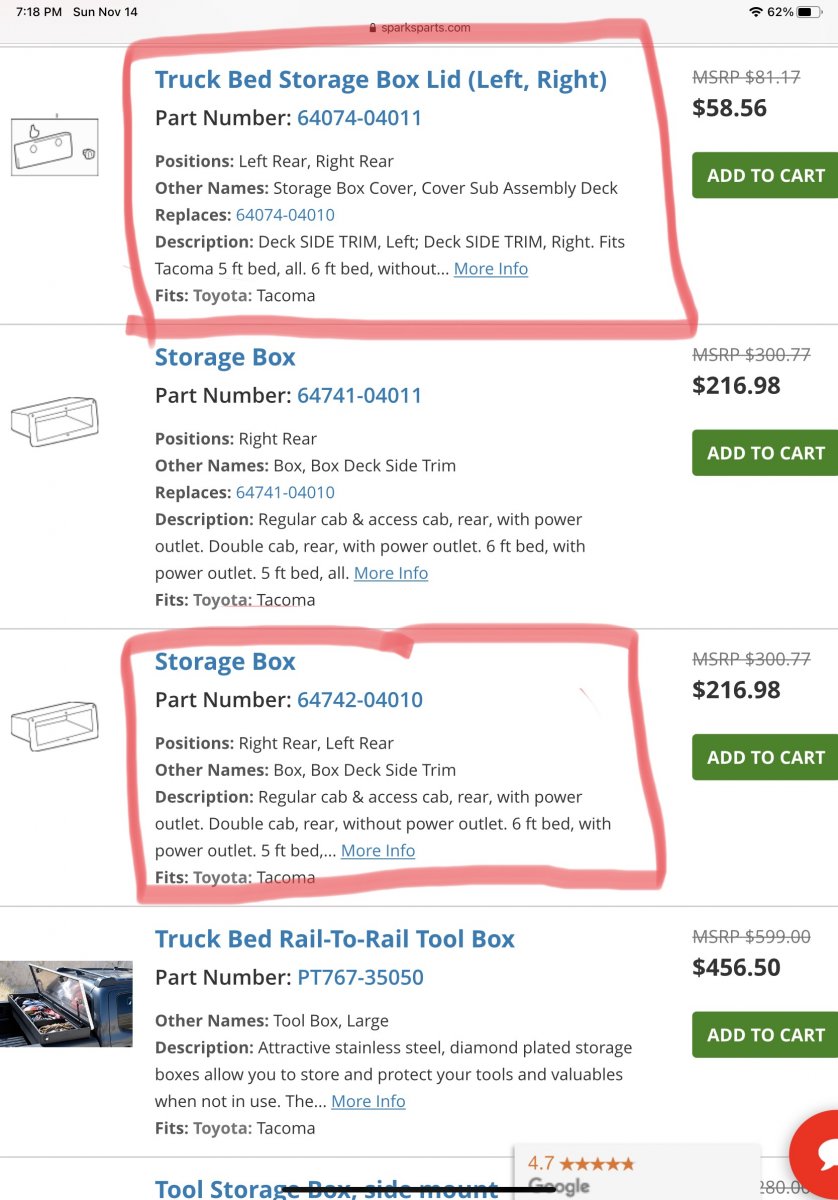838x1200 pixels.
Task: Add the Rail-To-Rail Tool Box to cart
Action: [x=765, y=1035]
